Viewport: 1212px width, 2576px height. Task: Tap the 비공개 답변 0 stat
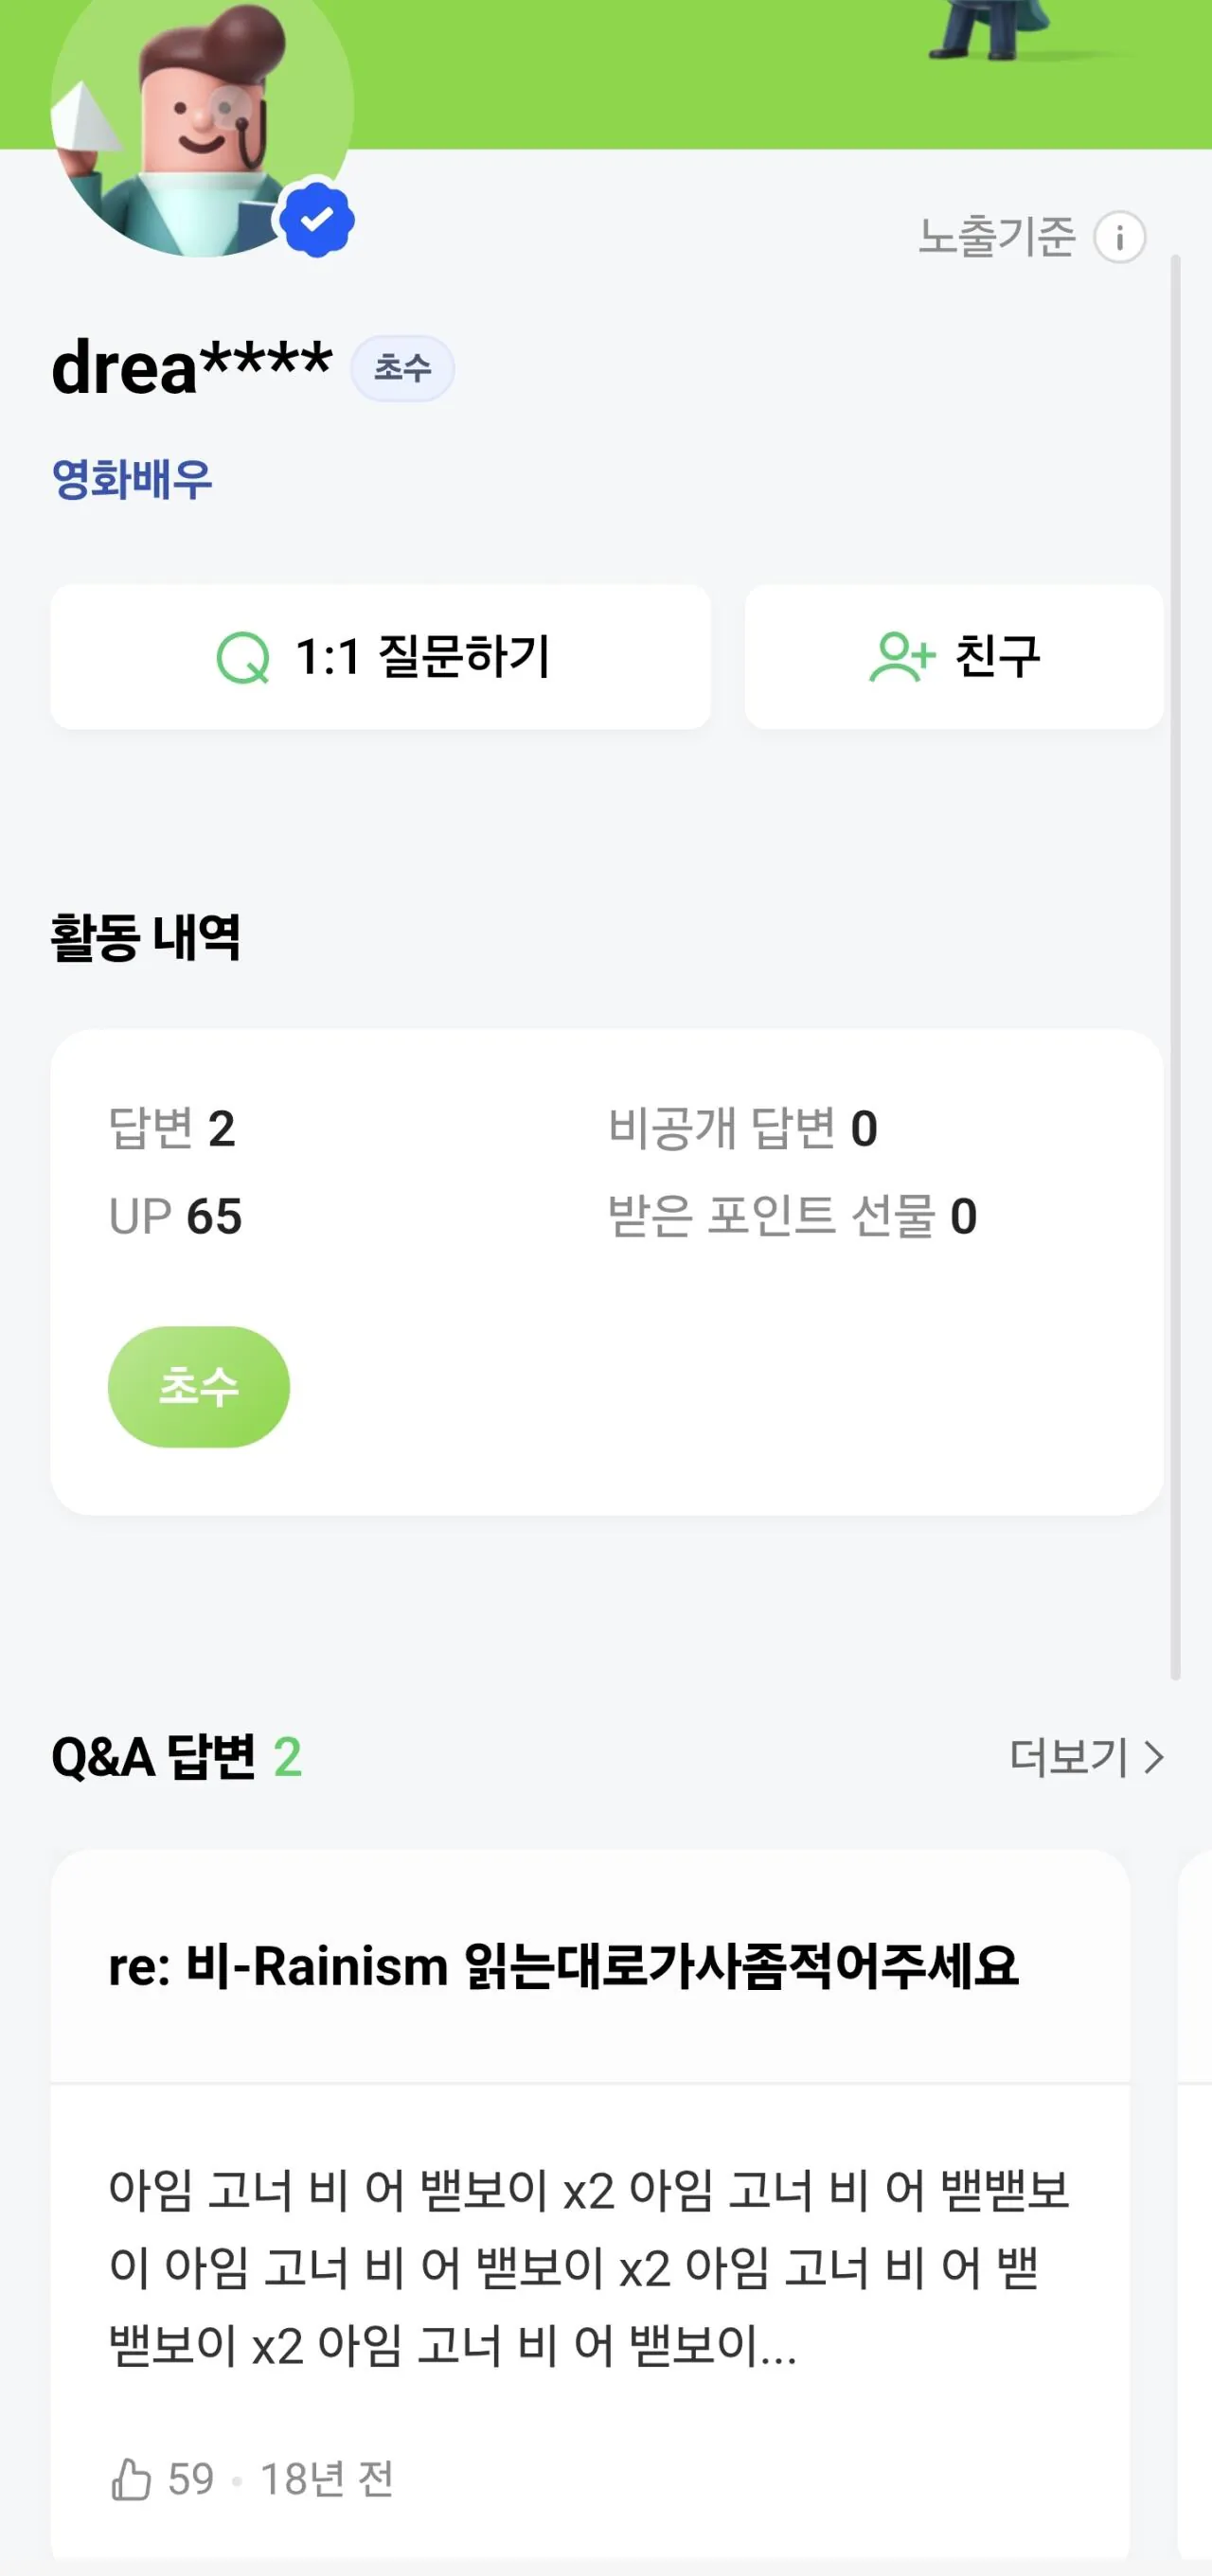(742, 1129)
